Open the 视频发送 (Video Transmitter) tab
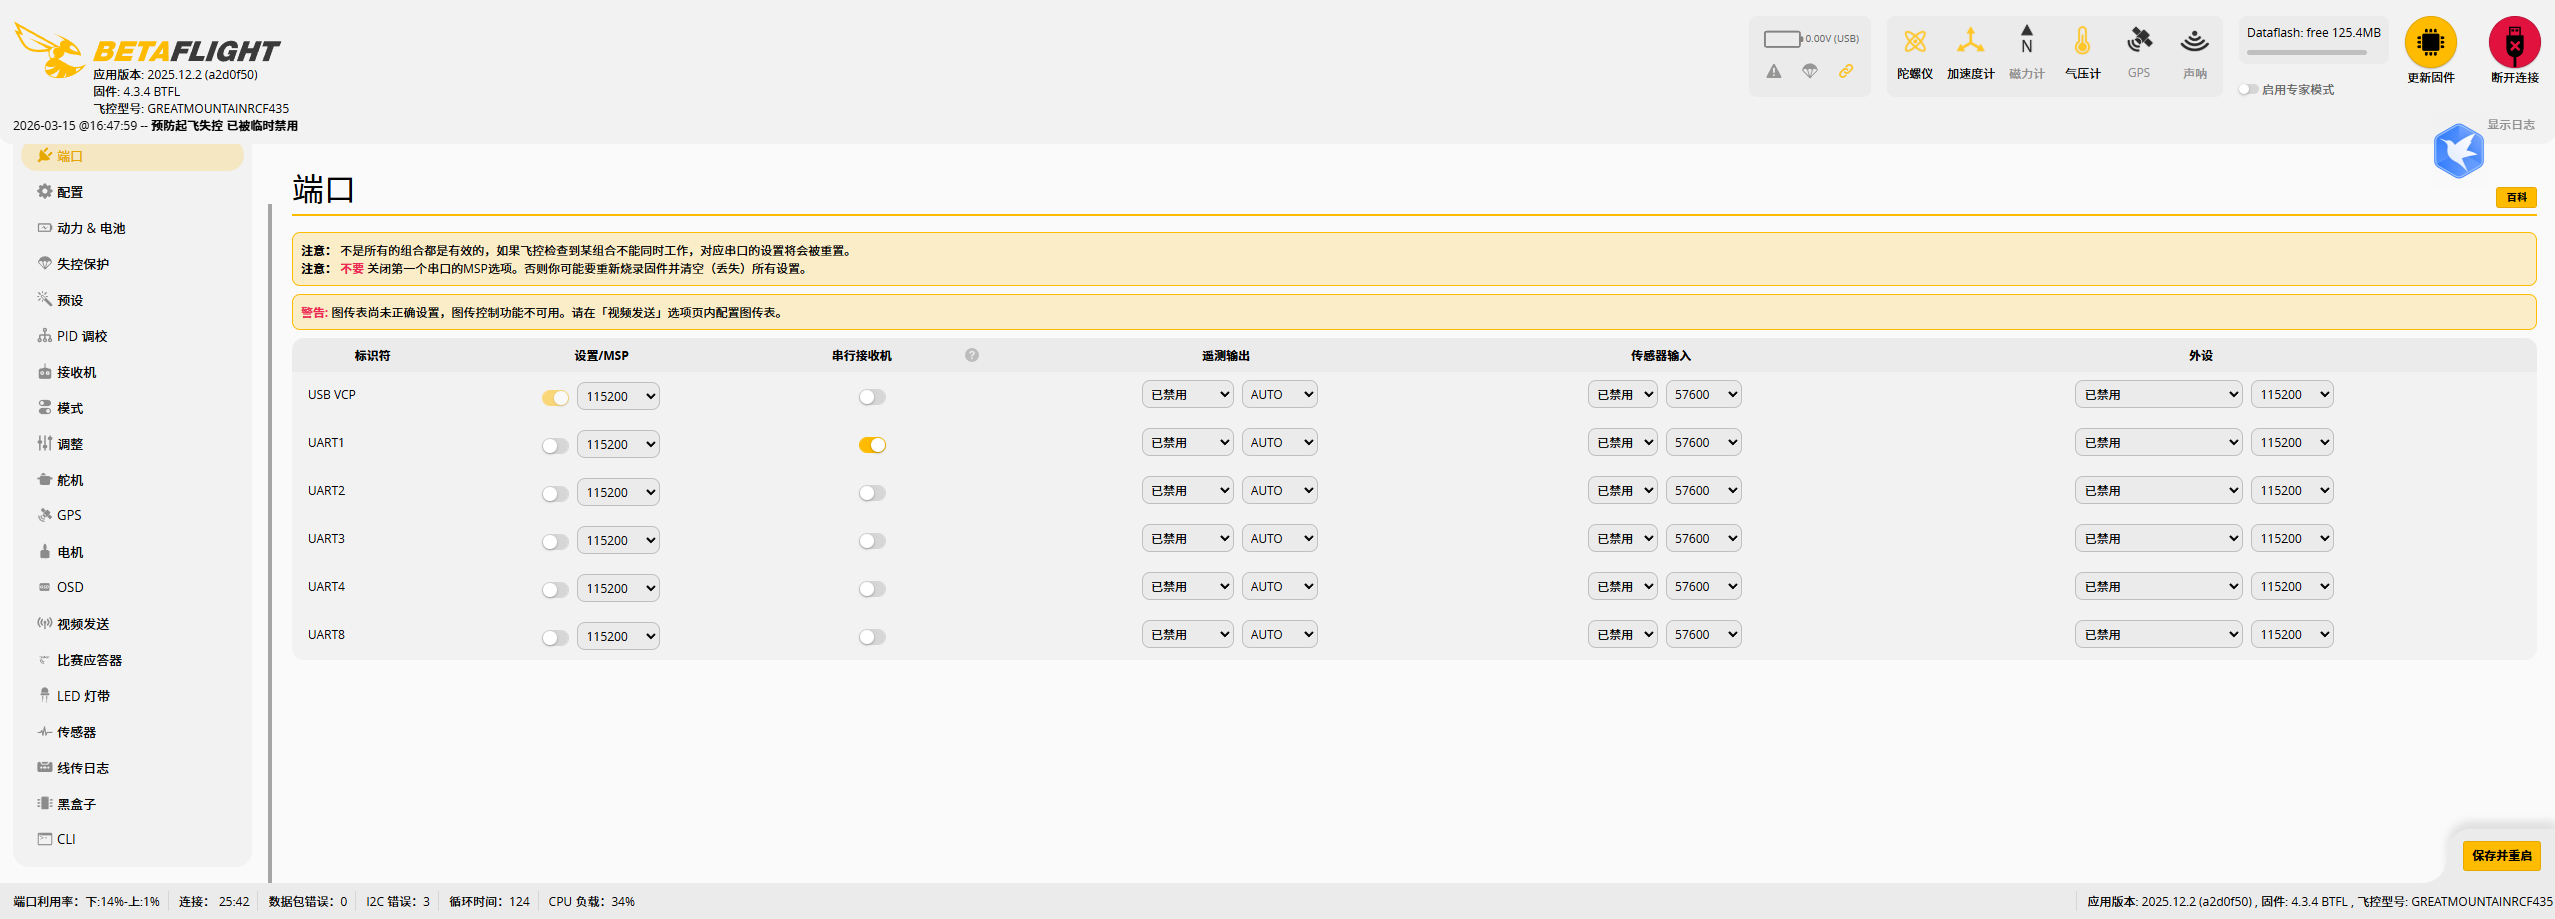 pos(132,624)
